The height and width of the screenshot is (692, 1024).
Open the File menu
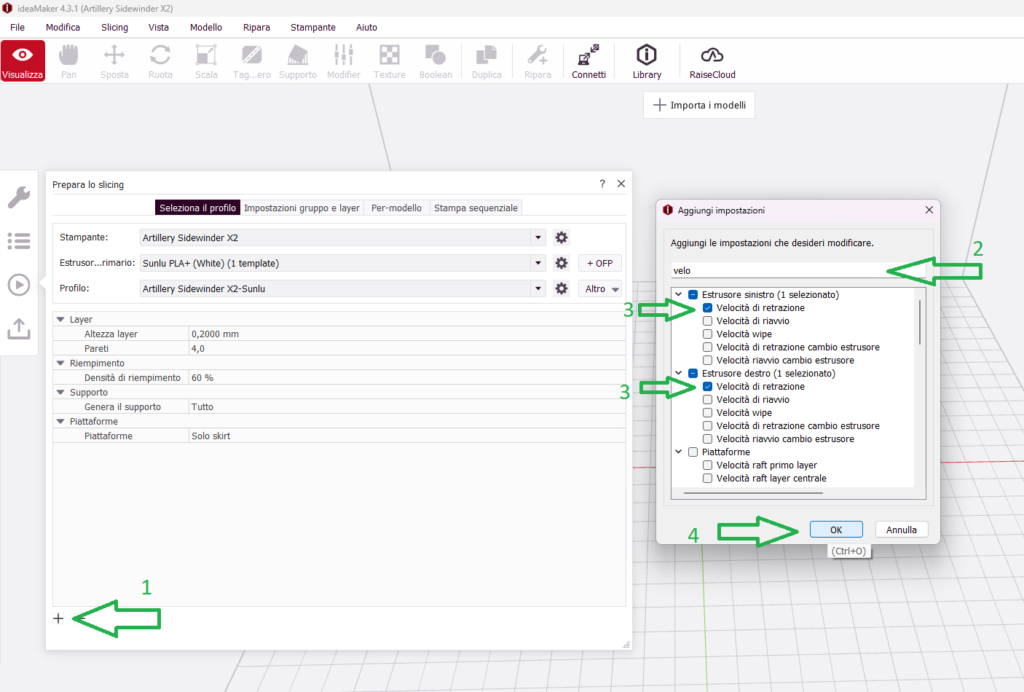tap(18, 27)
